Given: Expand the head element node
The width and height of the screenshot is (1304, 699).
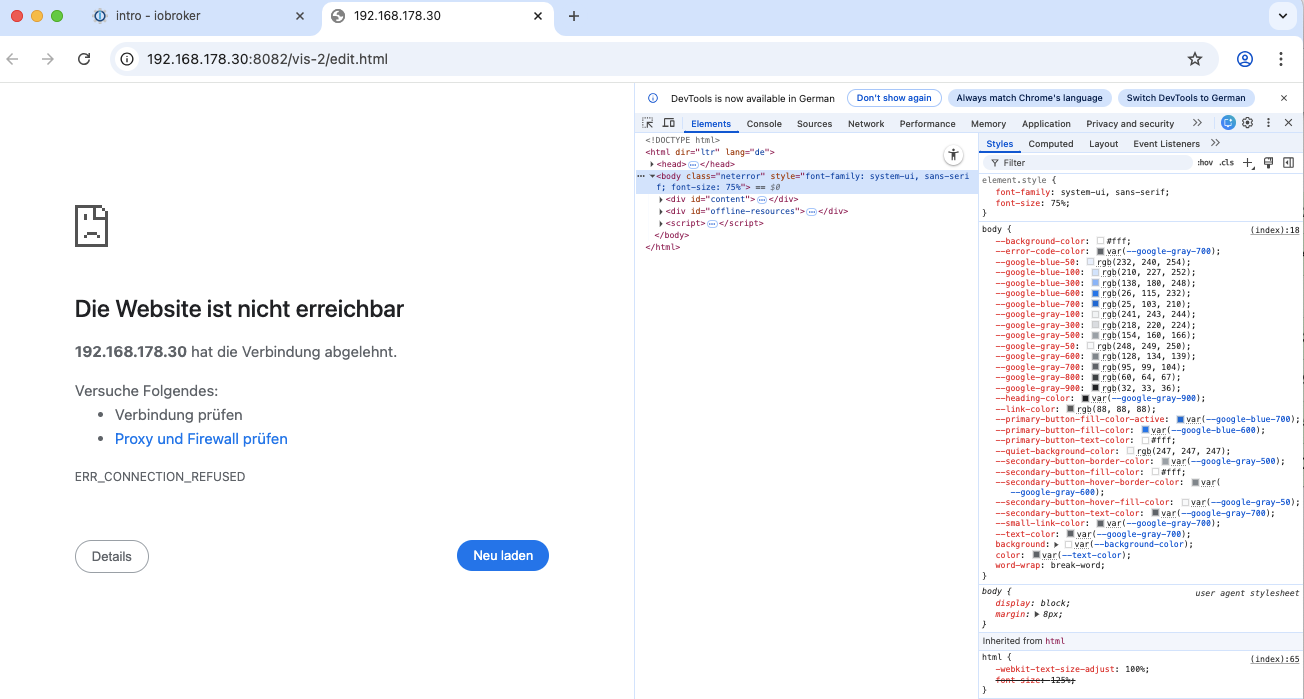Looking at the screenshot, I should pyautogui.click(x=652, y=164).
